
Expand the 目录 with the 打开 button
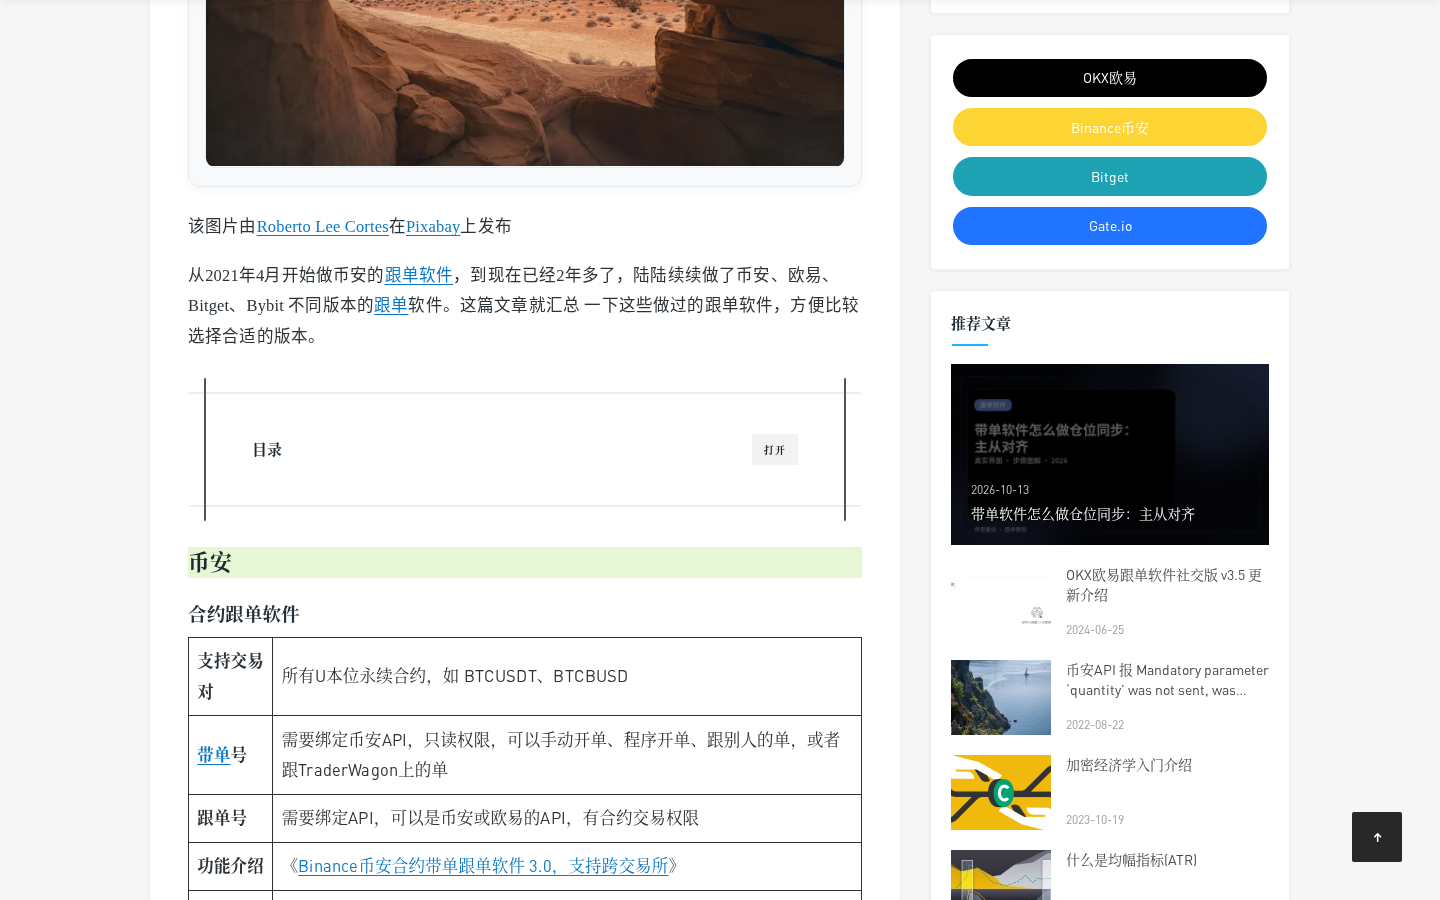click(775, 450)
